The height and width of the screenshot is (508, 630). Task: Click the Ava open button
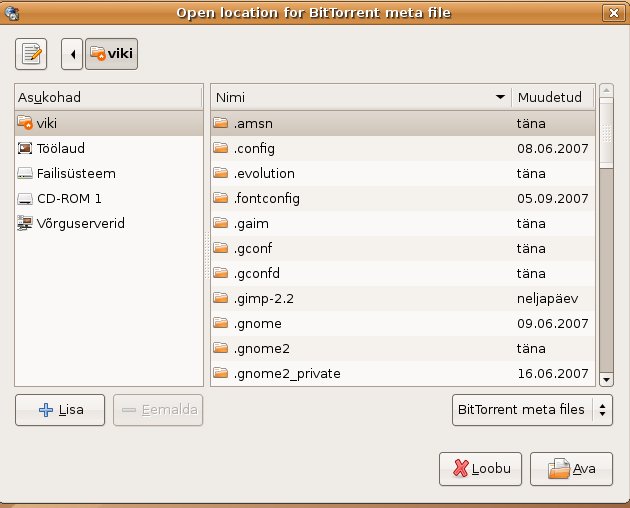tap(571, 468)
